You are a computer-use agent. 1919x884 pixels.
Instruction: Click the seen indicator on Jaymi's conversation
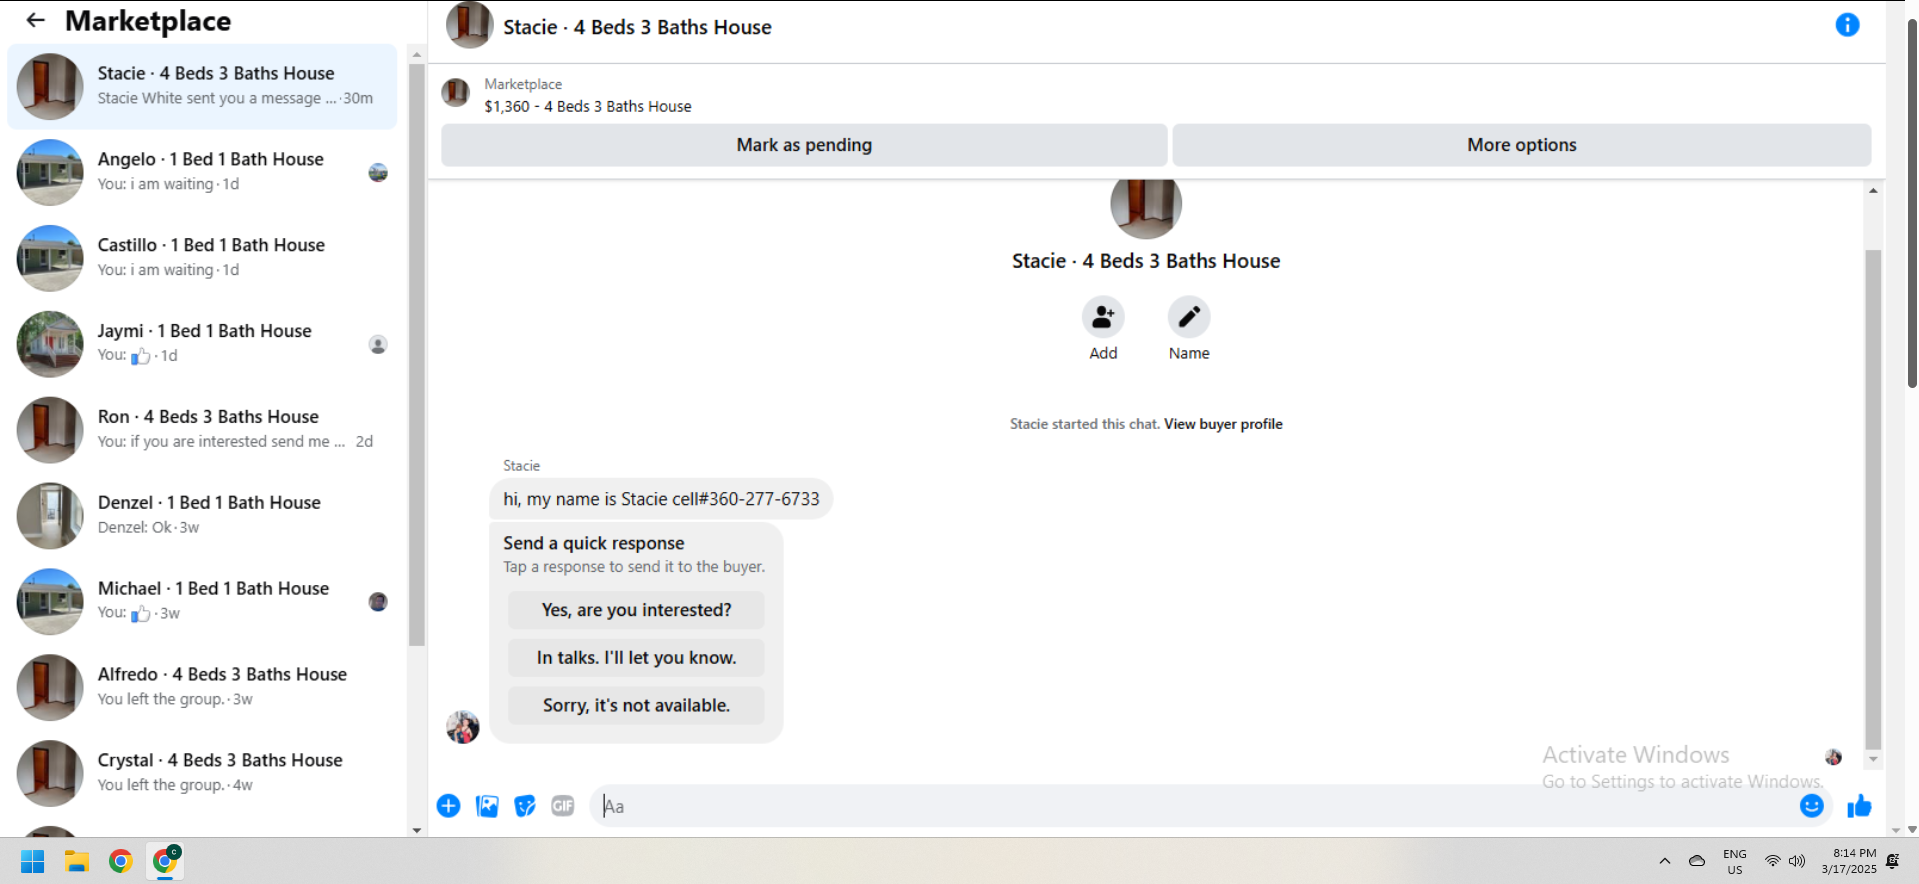378,345
